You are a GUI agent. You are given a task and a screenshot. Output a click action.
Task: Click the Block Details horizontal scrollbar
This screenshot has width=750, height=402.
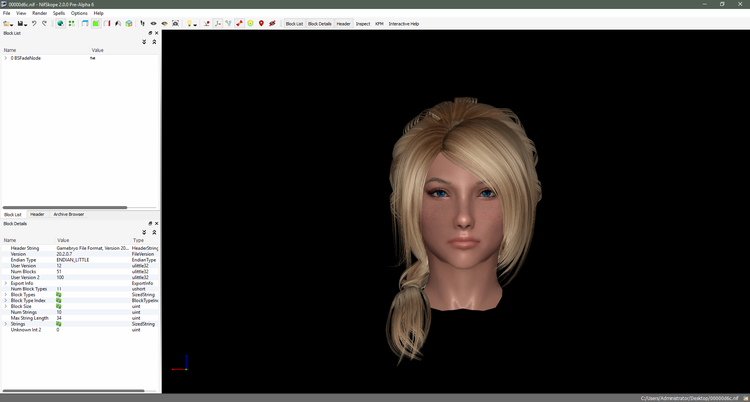tap(74, 391)
